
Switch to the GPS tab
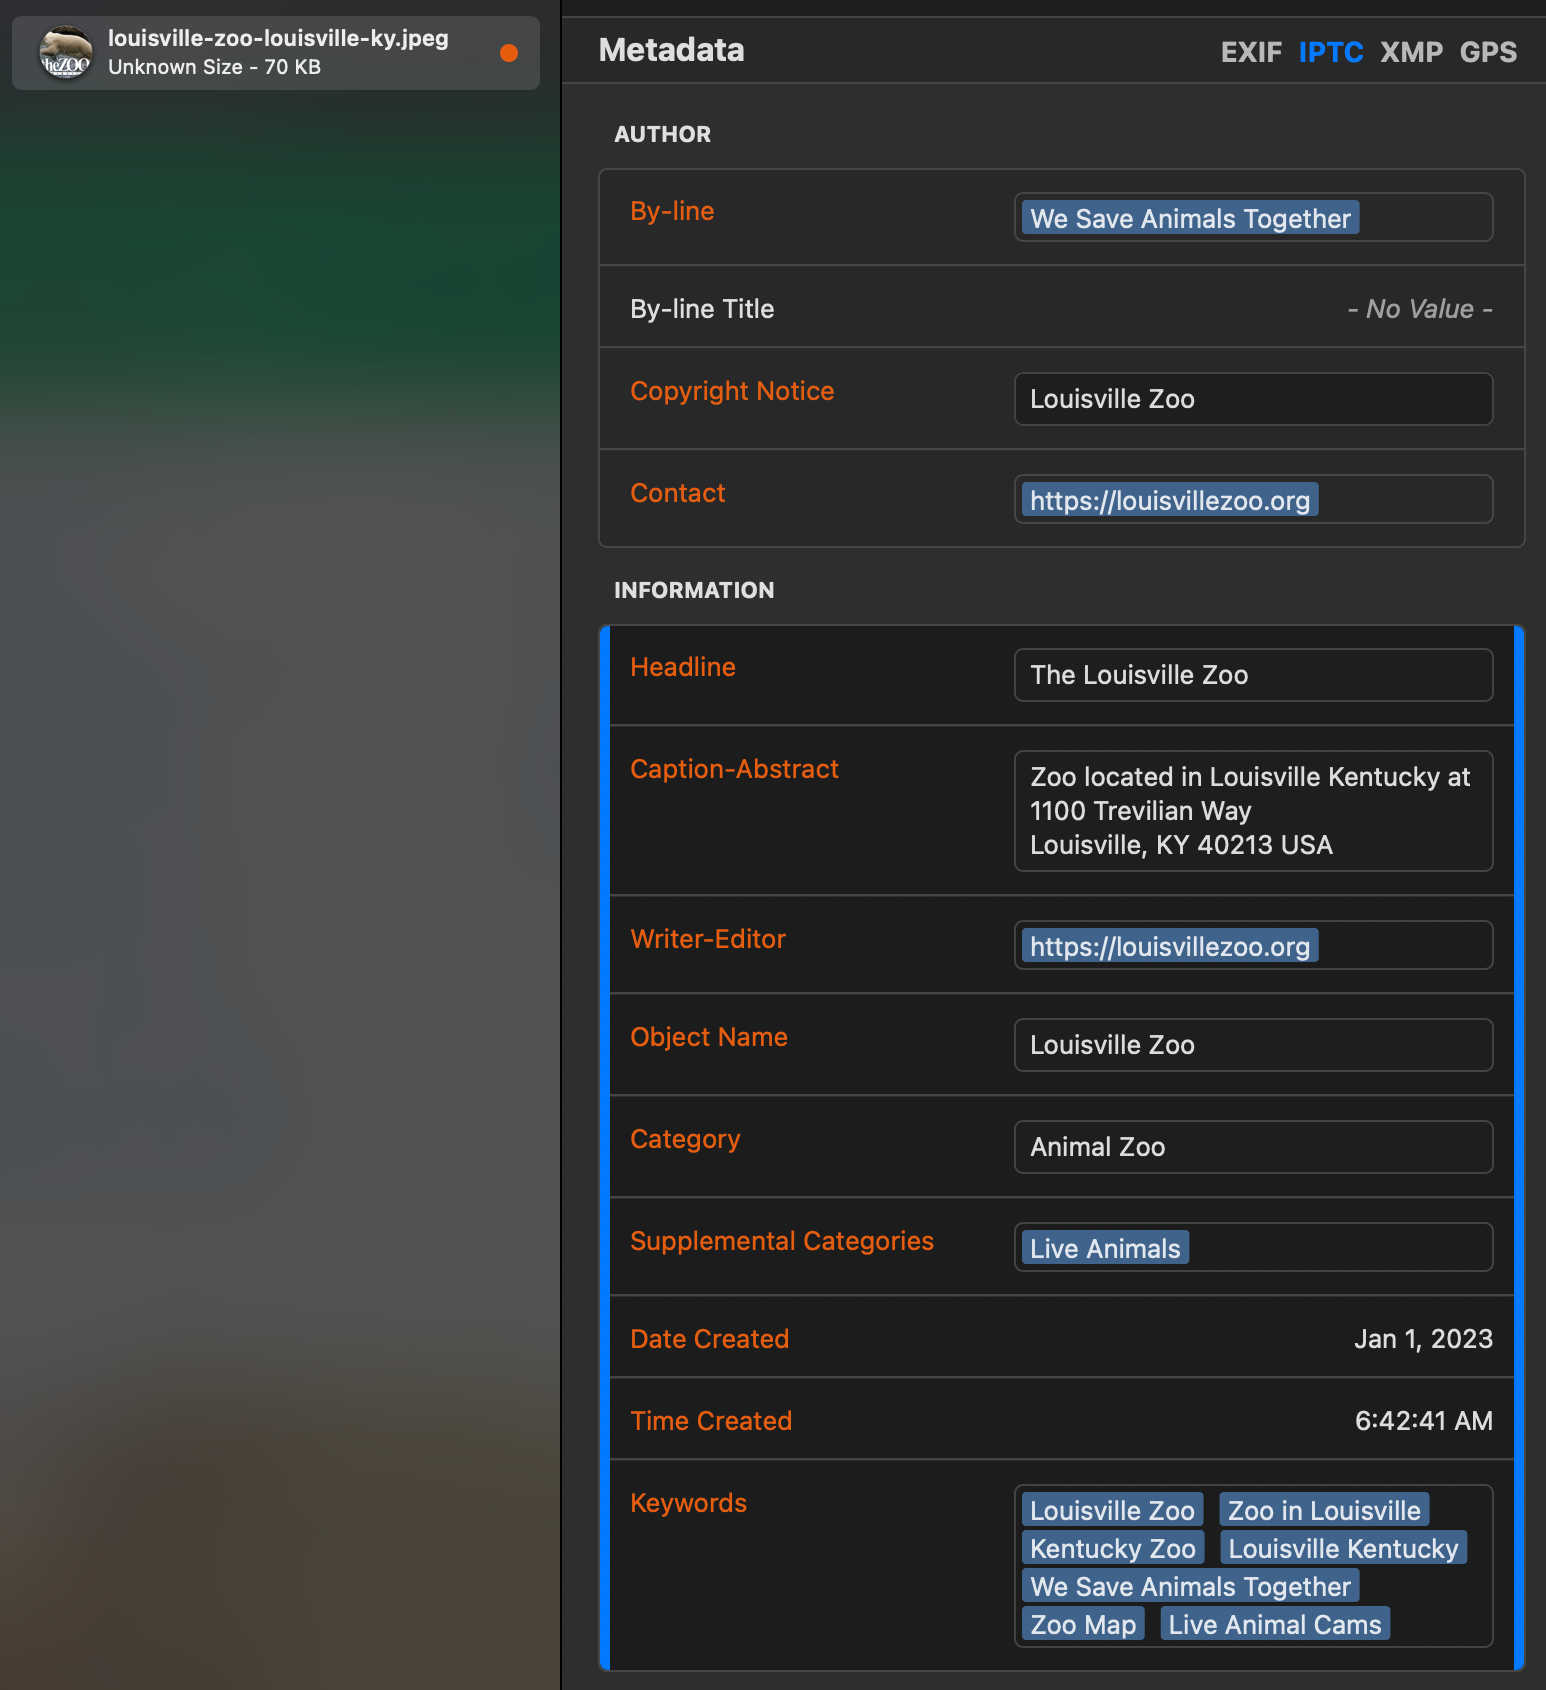click(1488, 52)
